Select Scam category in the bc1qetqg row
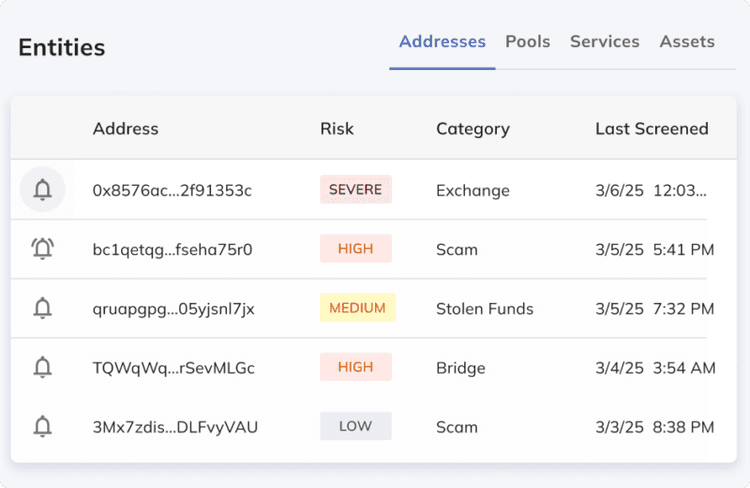The image size is (750, 488). point(457,250)
